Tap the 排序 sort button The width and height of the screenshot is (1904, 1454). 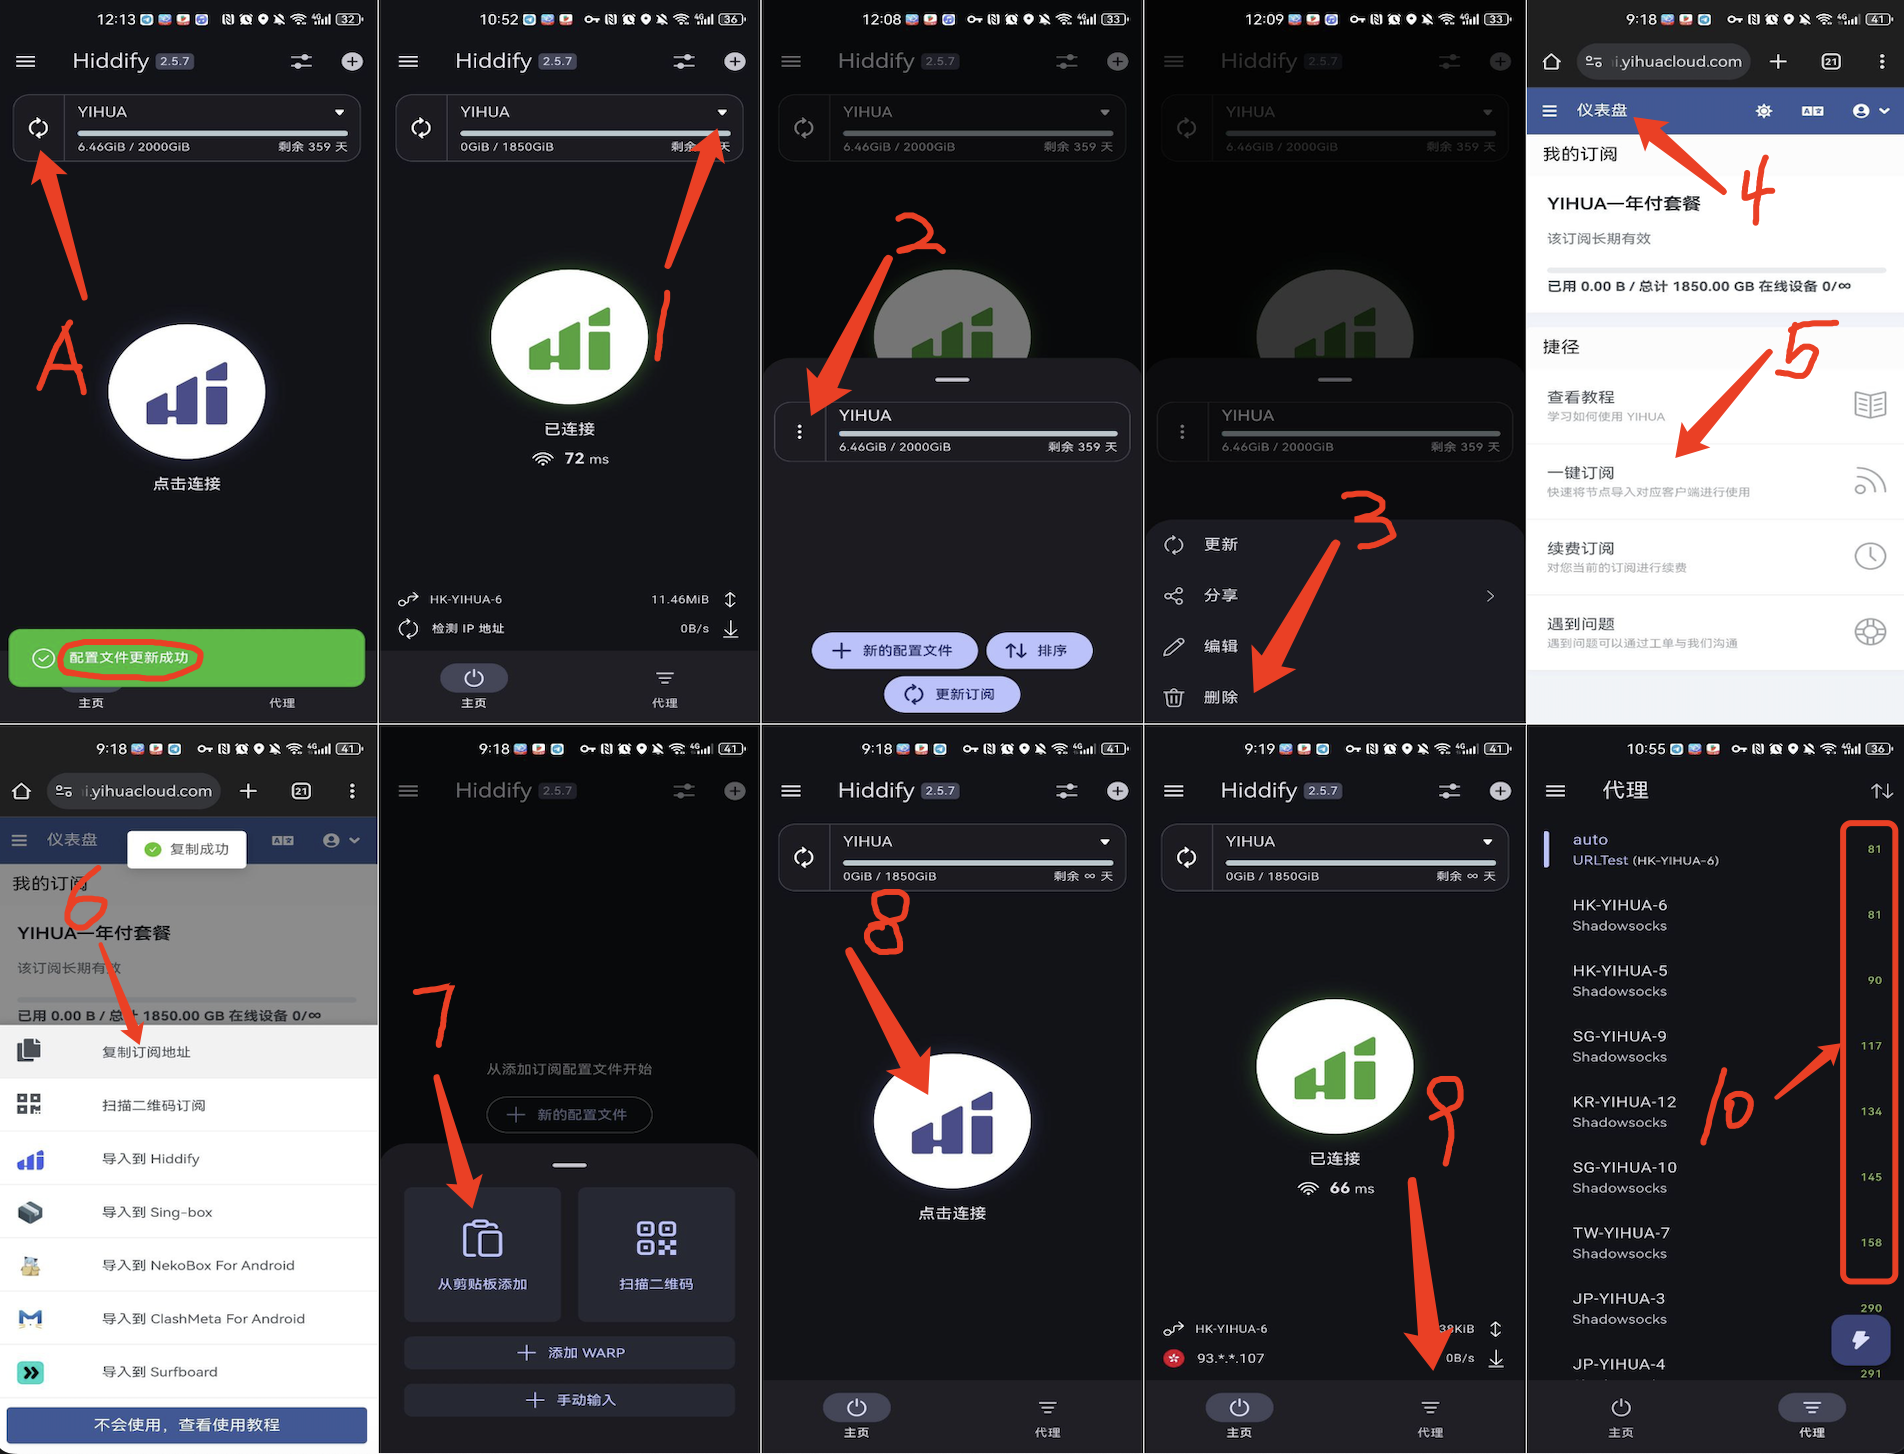point(1038,650)
